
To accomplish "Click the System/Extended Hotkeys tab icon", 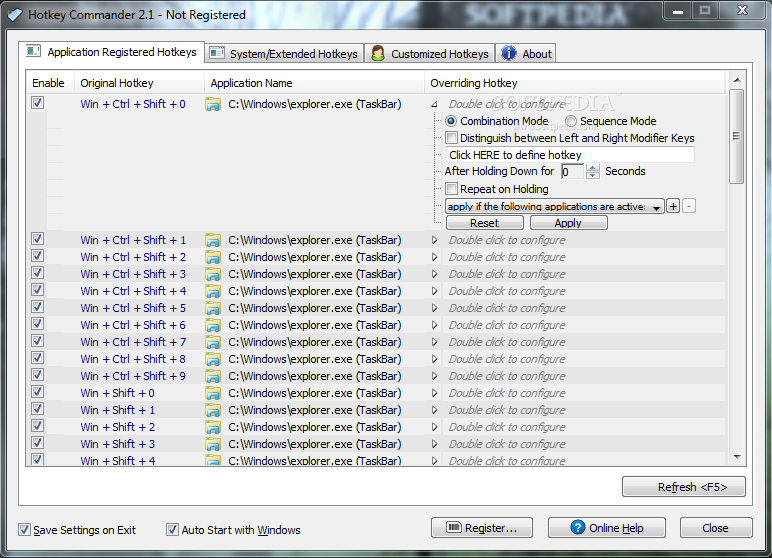I will (x=217, y=53).
